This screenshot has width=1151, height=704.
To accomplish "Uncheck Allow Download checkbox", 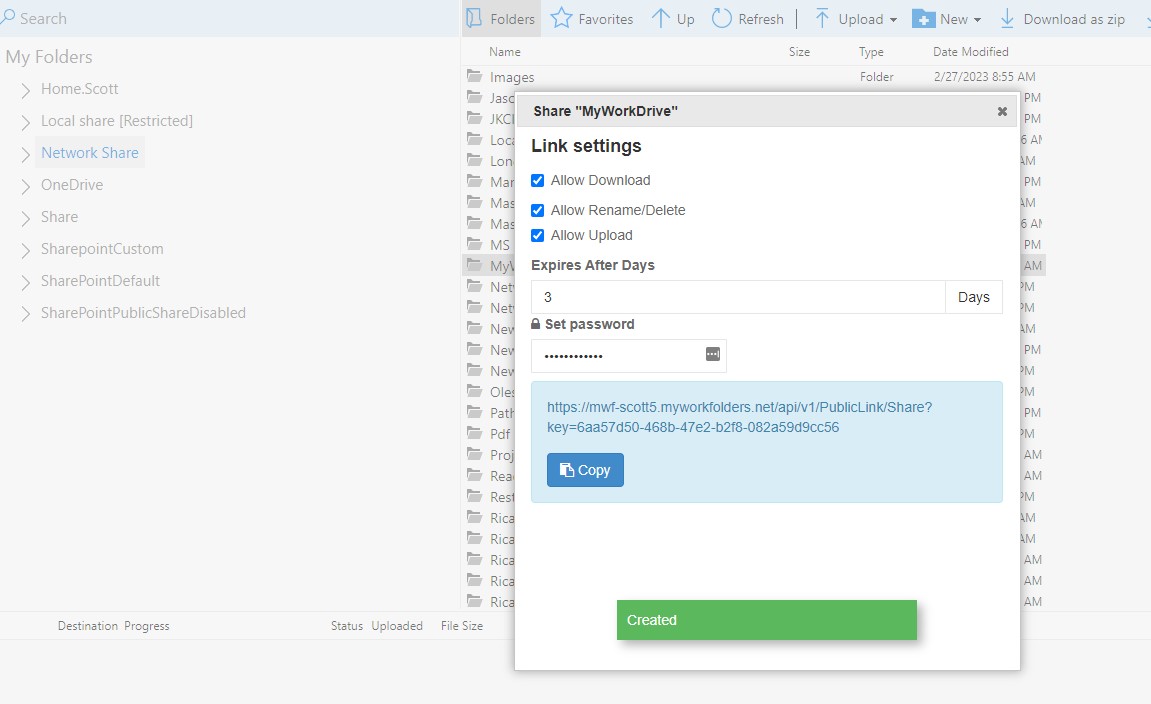I will pyautogui.click(x=538, y=181).
